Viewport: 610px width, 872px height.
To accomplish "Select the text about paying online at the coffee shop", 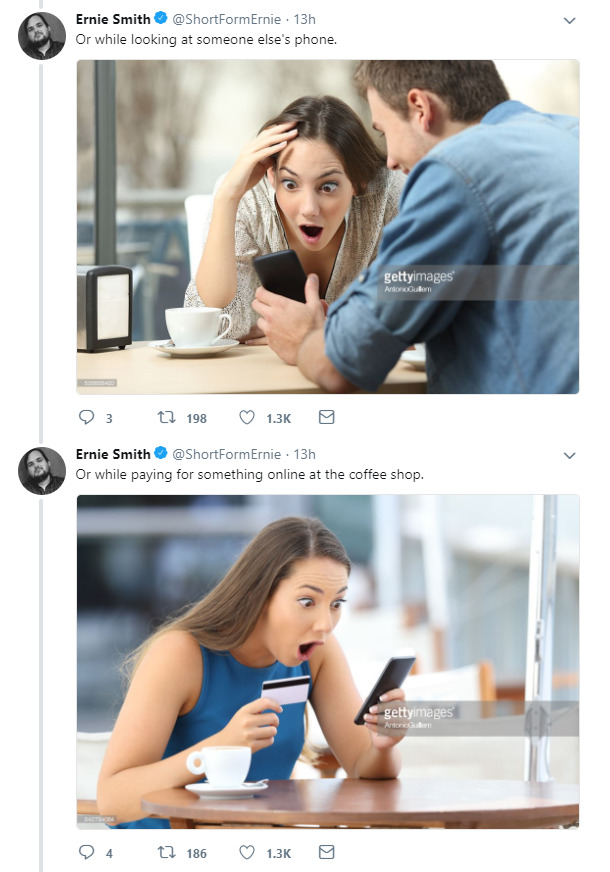I will pos(250,474).
